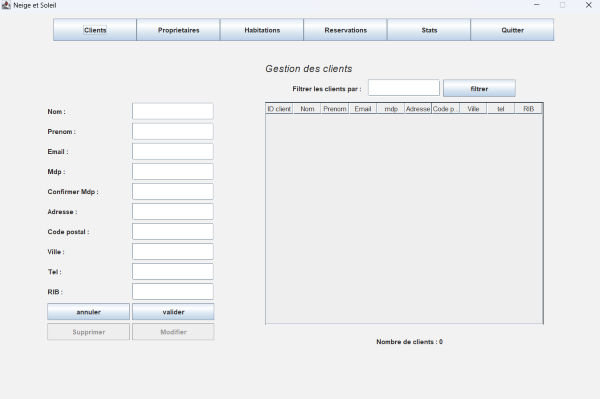Select the Nom table column header
The width and height of the screenshot is (600, 399).
point(307,109)
